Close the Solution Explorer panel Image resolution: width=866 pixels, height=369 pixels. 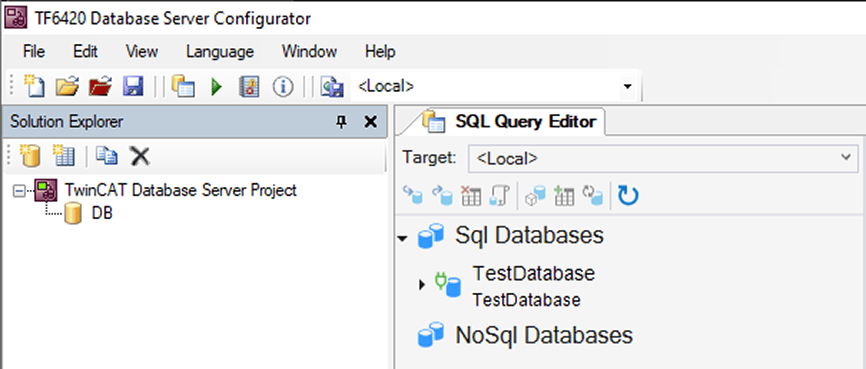tap(370, 122)
